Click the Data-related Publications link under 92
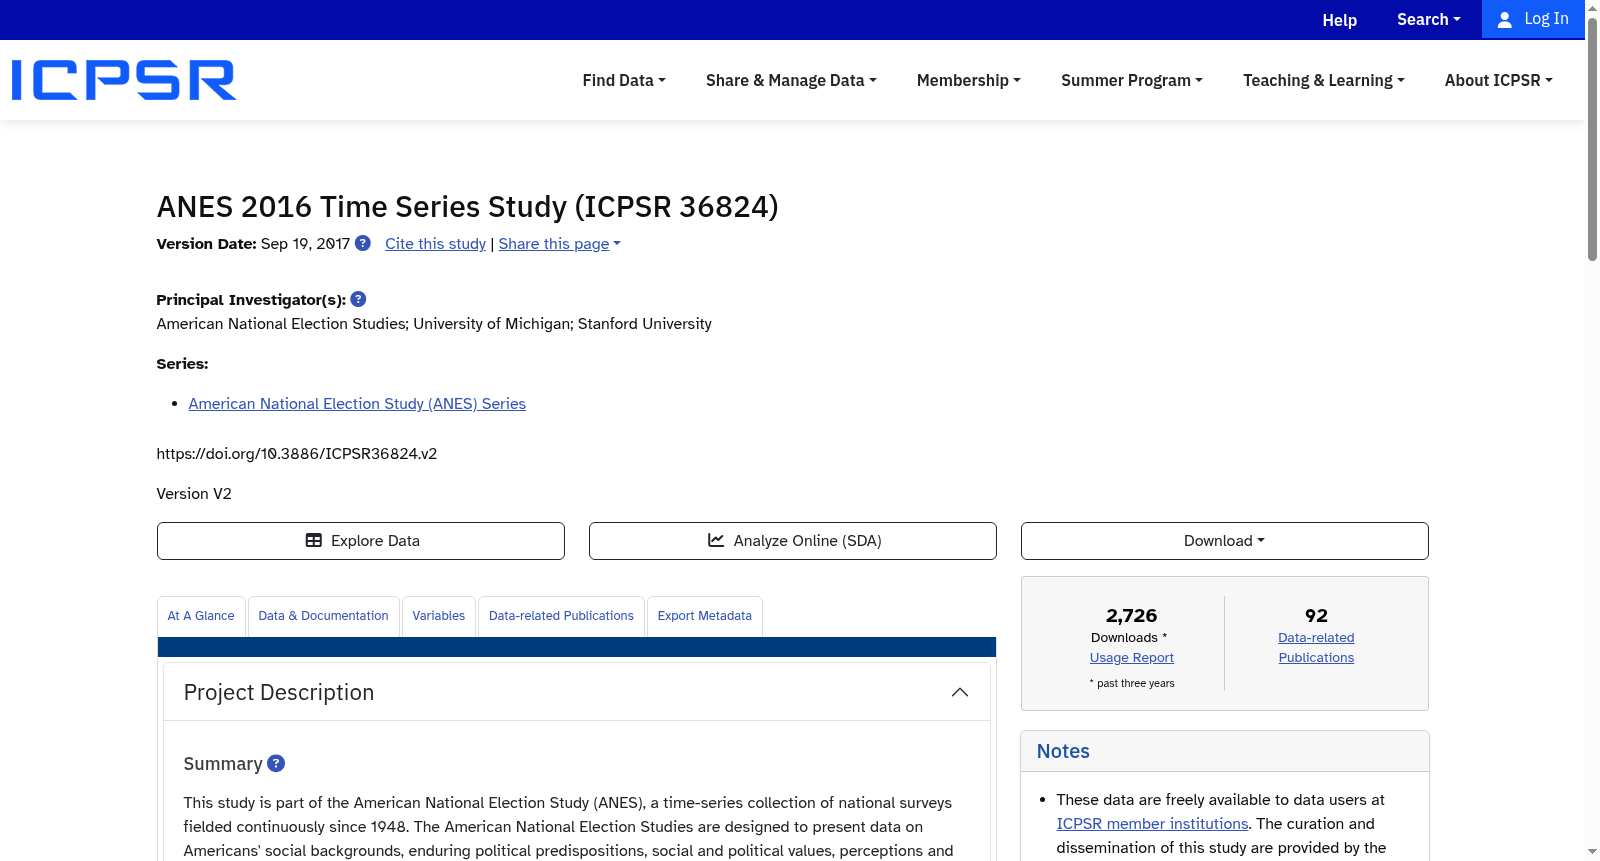Image resolution: width=1600 pixels, height=861 pixels. click(x=1316, y=648)
